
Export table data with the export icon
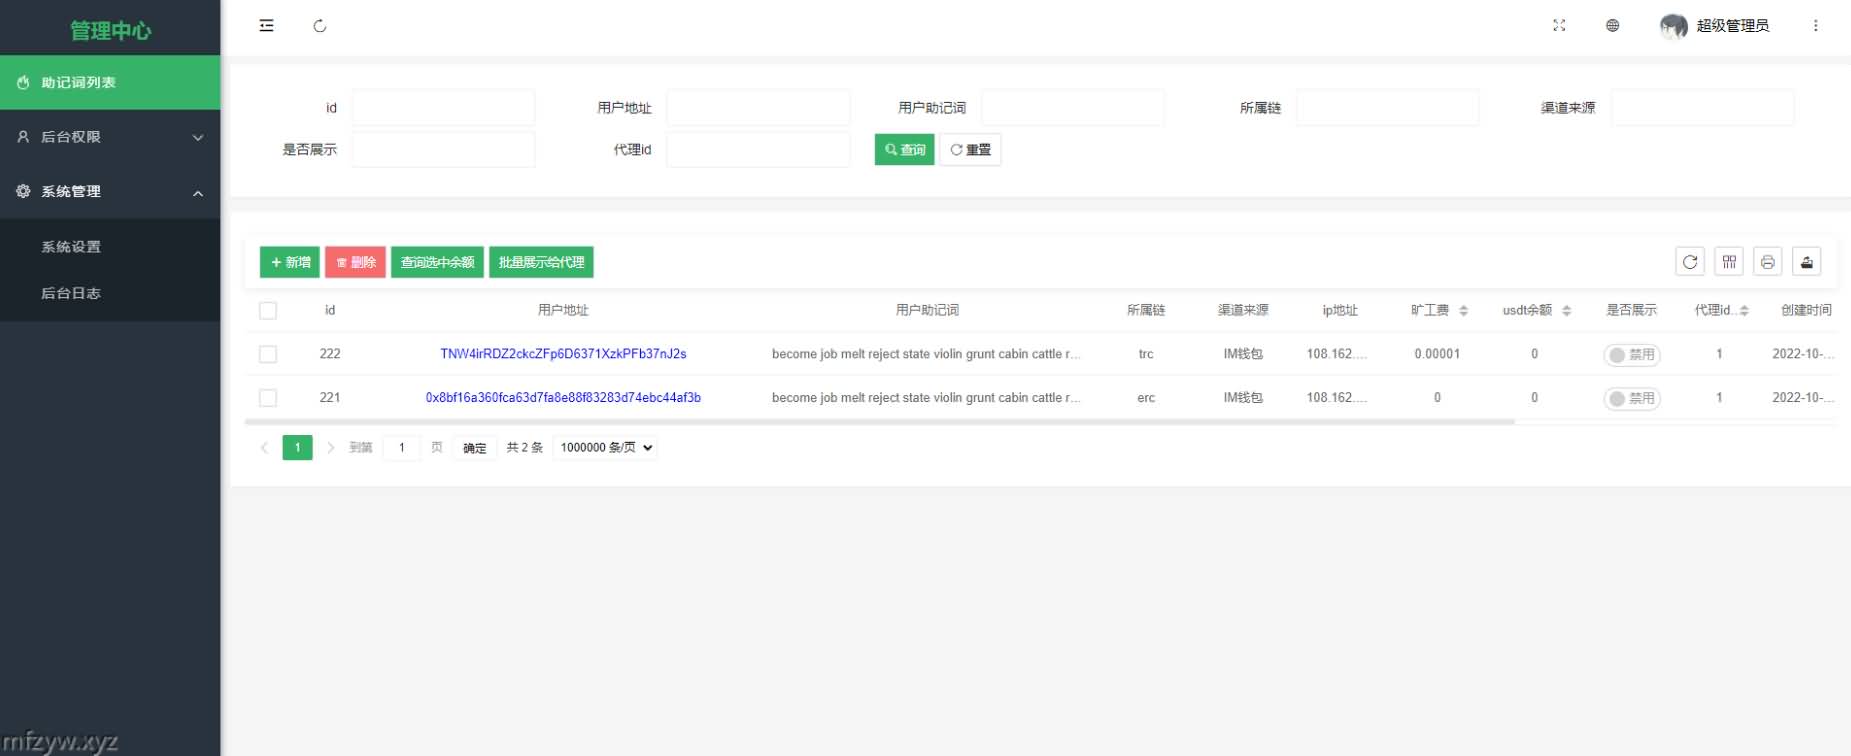coord(1806,262)
